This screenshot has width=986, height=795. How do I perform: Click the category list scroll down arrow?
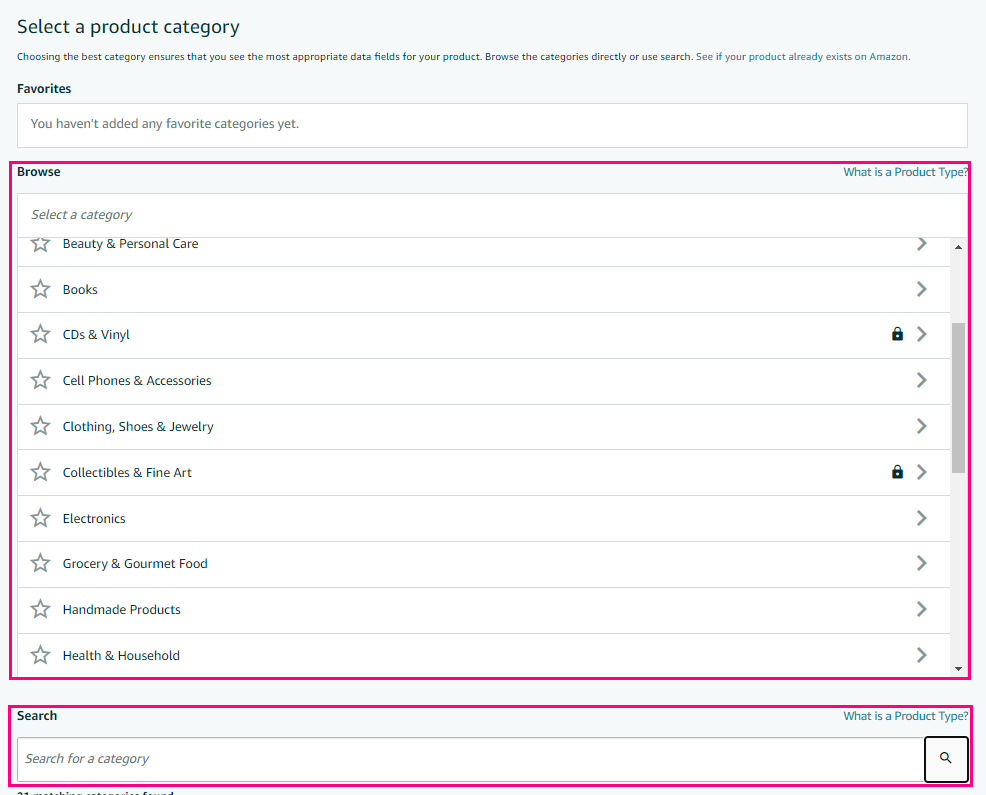coord(958,669)
